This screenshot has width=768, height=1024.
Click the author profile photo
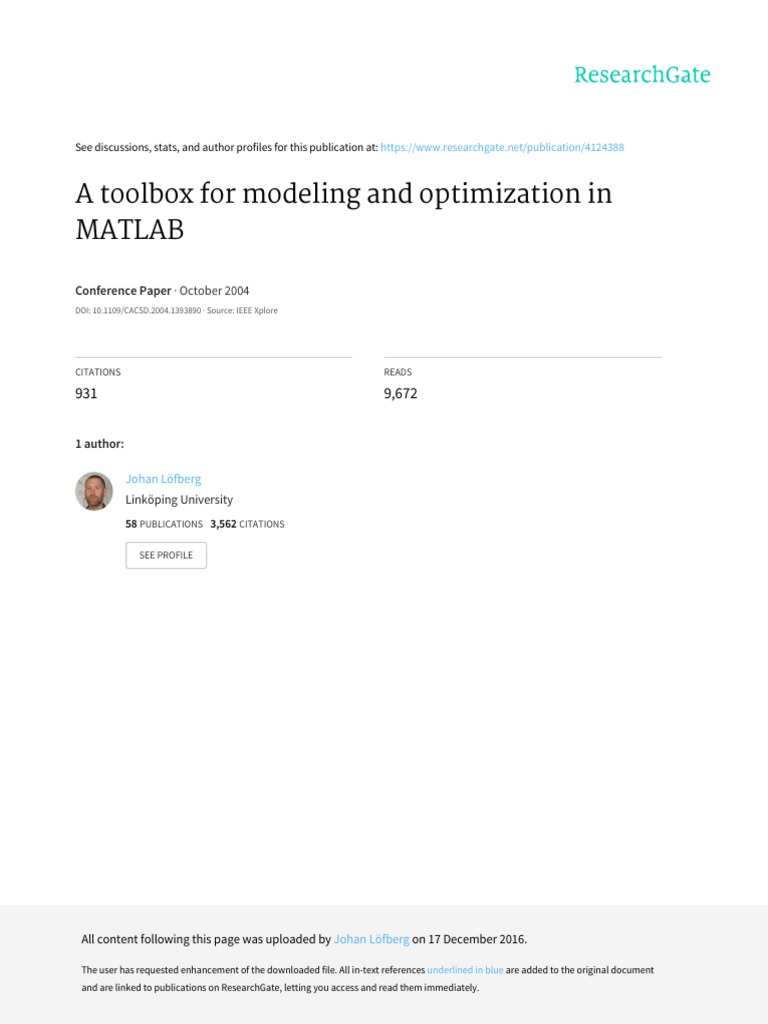click(x=94, y=491)
